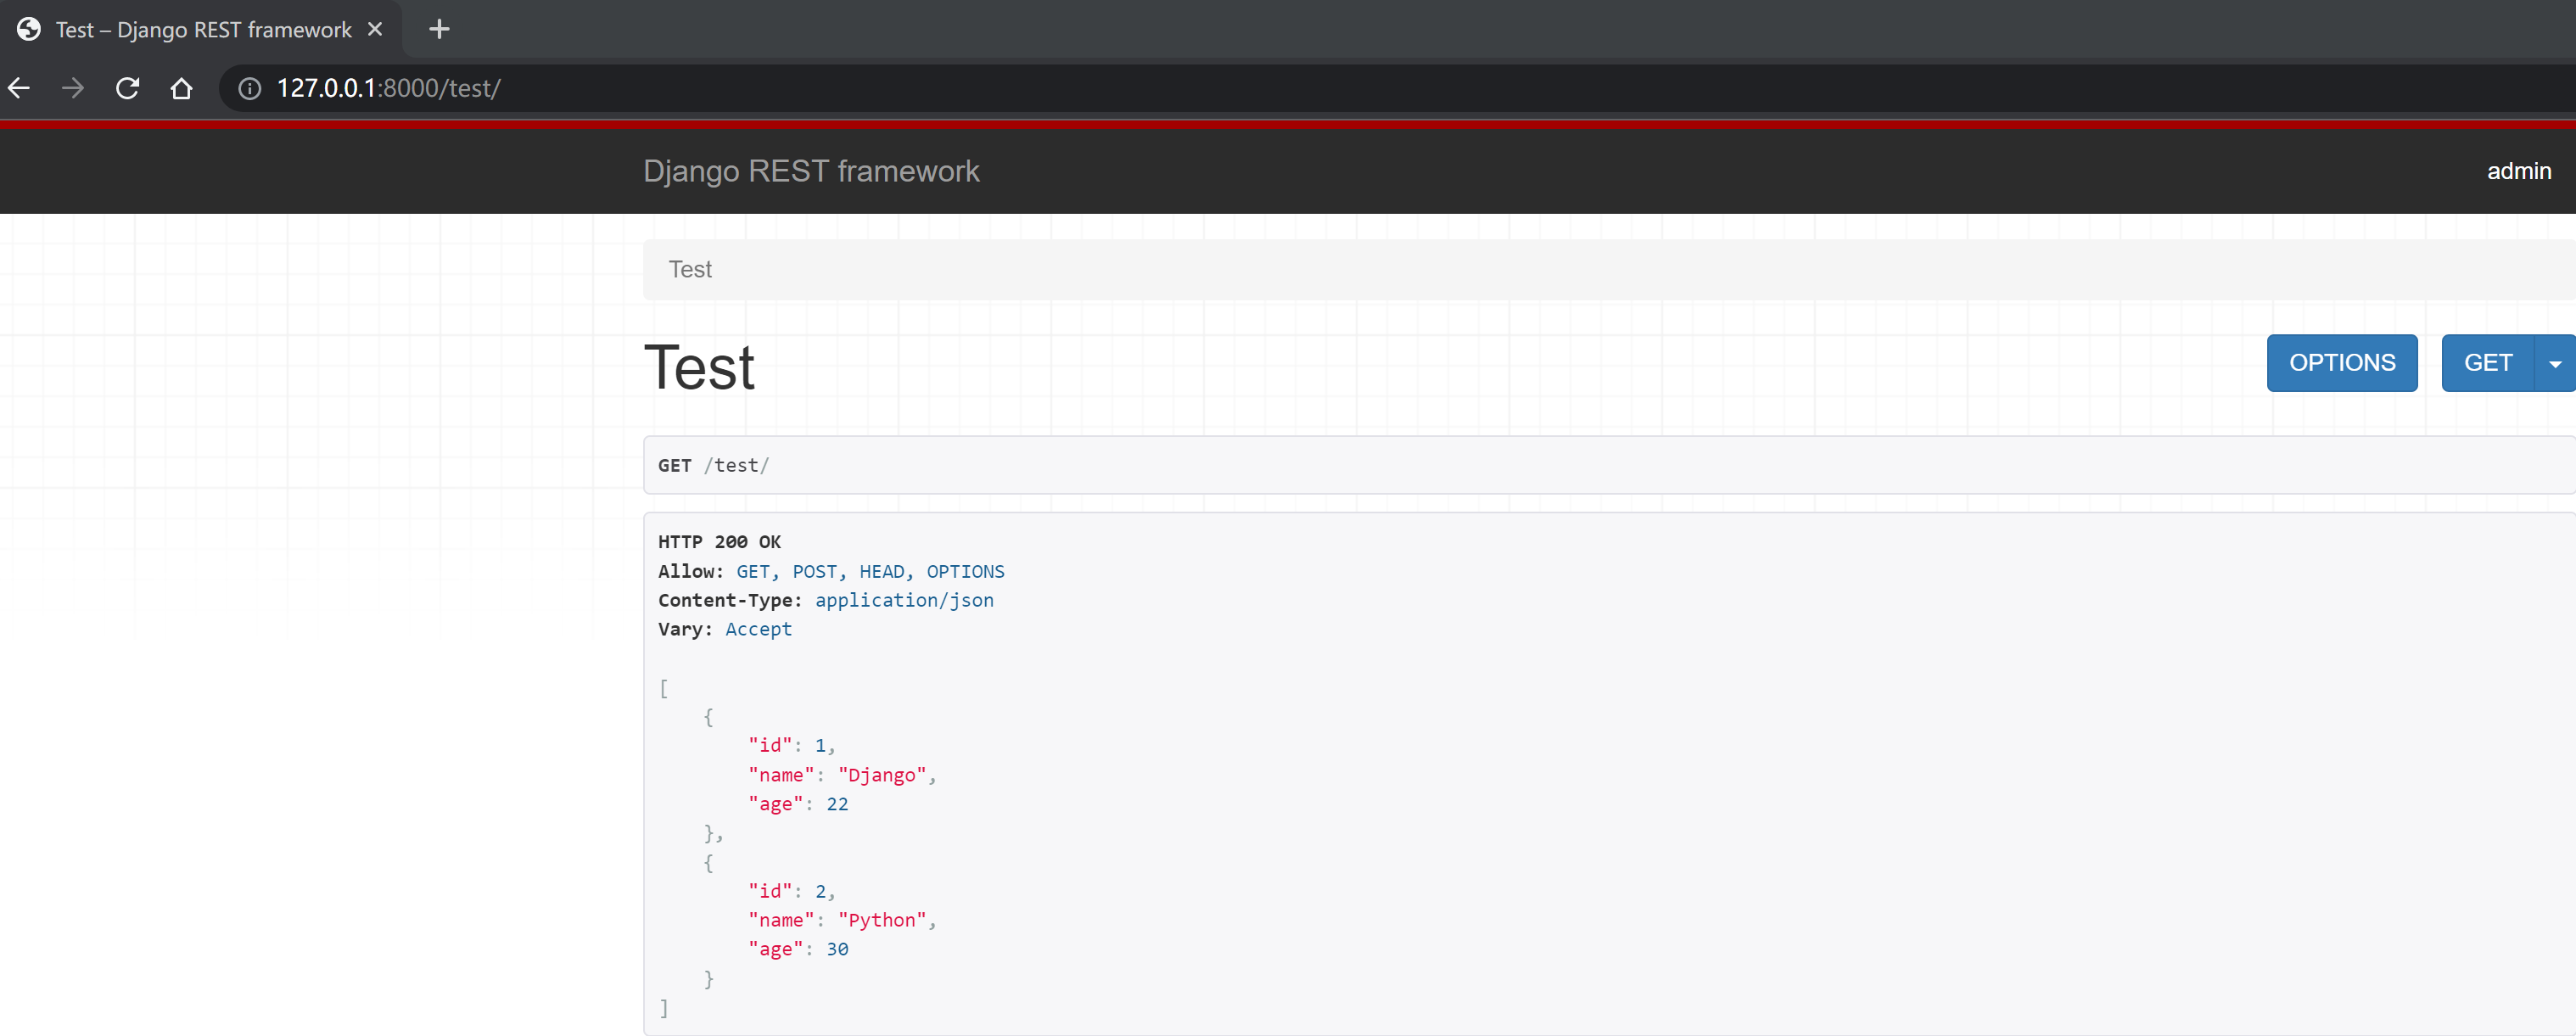2576x1036 pixels.
Task: Reload the page with refresh icon
Action: [127, 88]
